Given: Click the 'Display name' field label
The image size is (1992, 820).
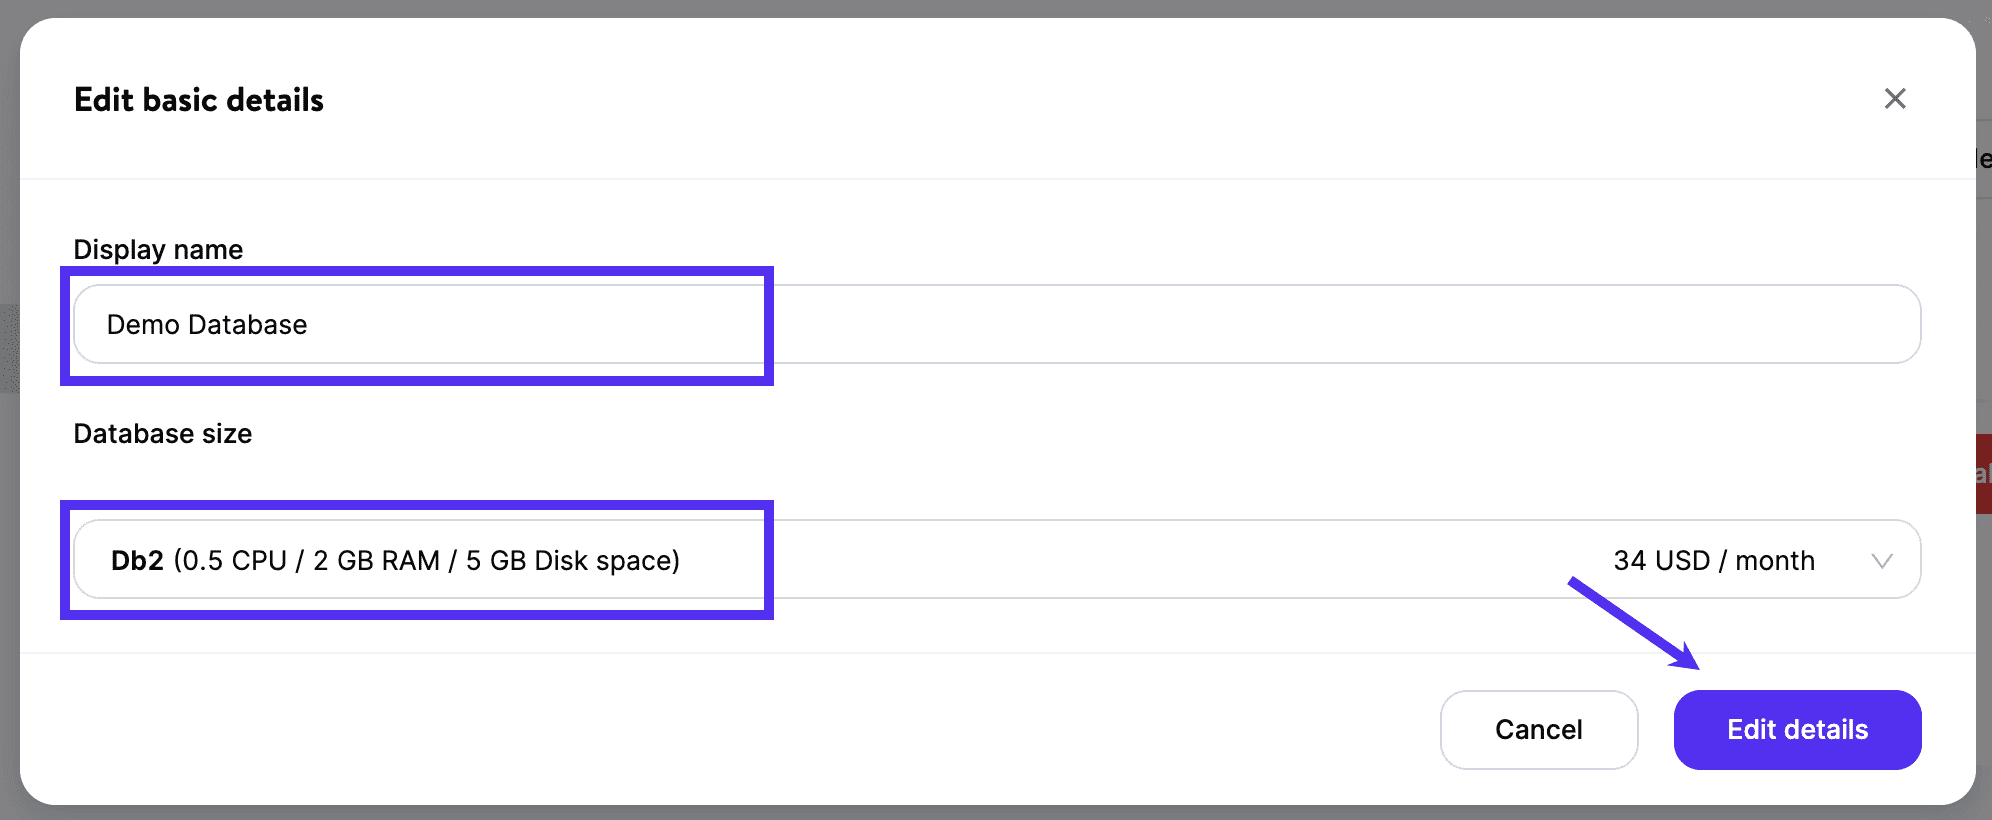Looking at the screenshot, I should pos(158,250).
